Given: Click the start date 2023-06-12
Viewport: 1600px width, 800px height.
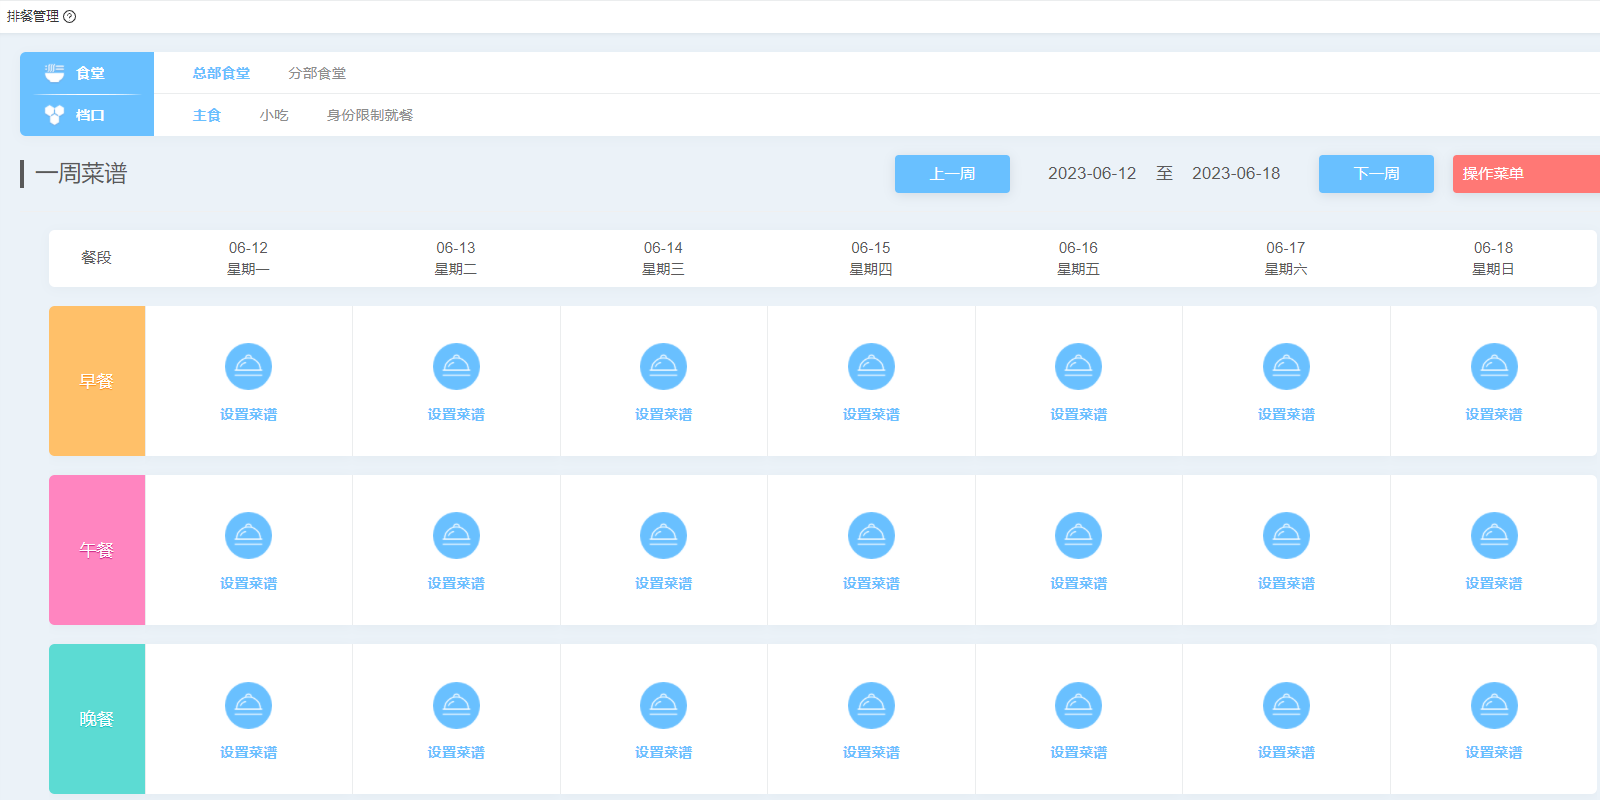Looking at the screenshot, I should [1092, 174].
